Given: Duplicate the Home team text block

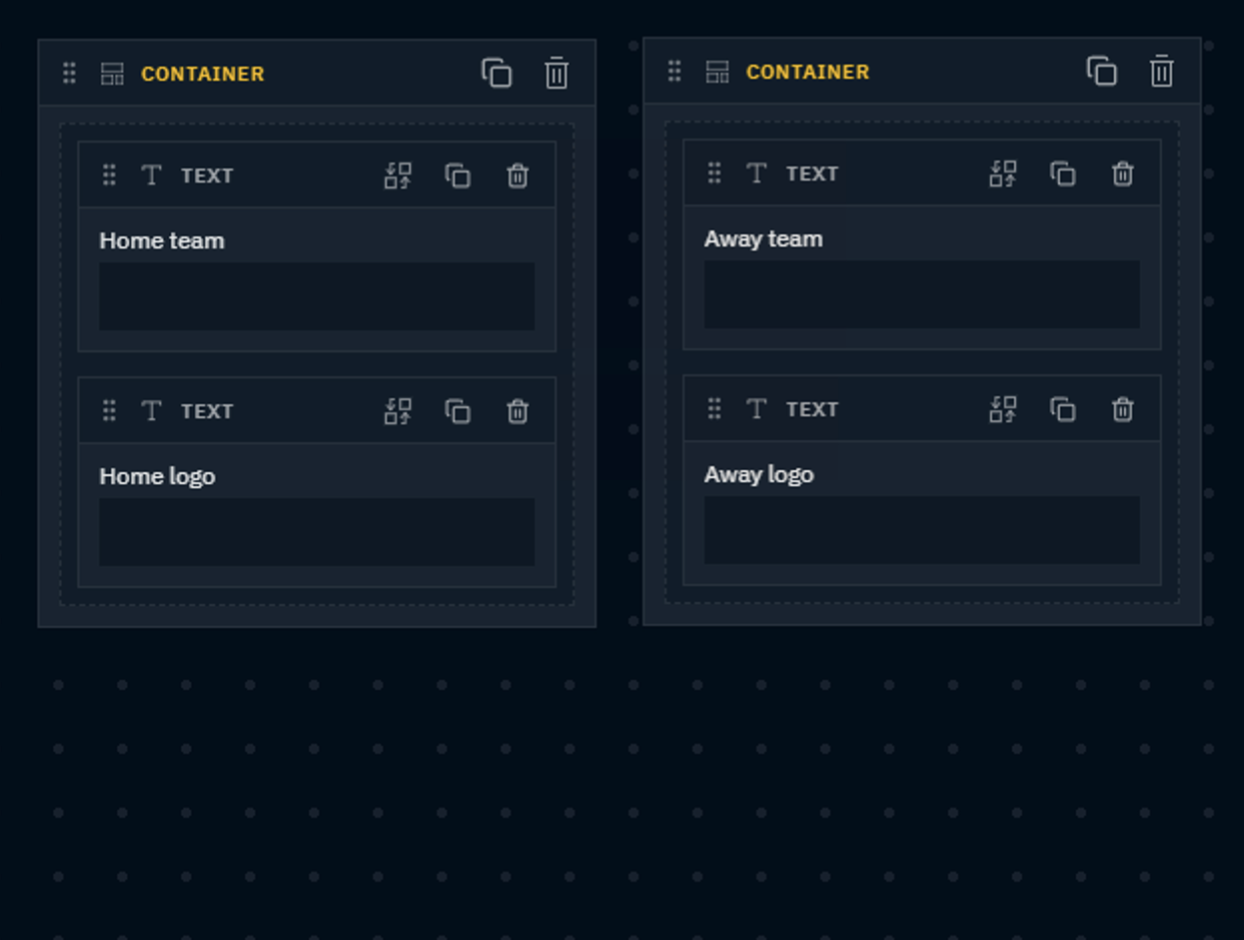Looking at the screenshot, I should pos(458,175).
